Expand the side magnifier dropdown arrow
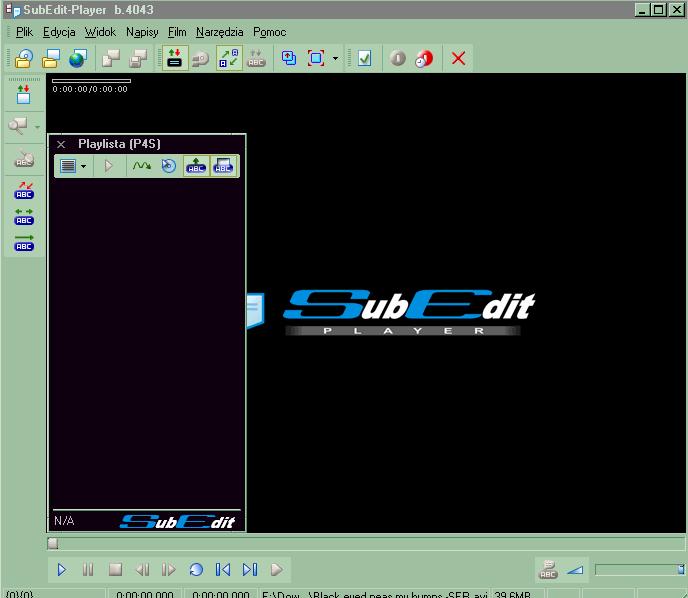Screen dimensions: 688x598 click(x=37, y=127)
